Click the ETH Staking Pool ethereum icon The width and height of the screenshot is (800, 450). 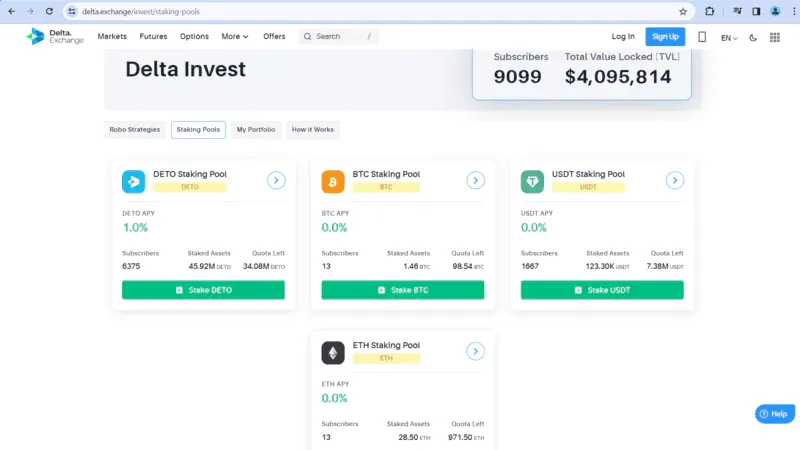pyautogui.click(x=333, y=353)
